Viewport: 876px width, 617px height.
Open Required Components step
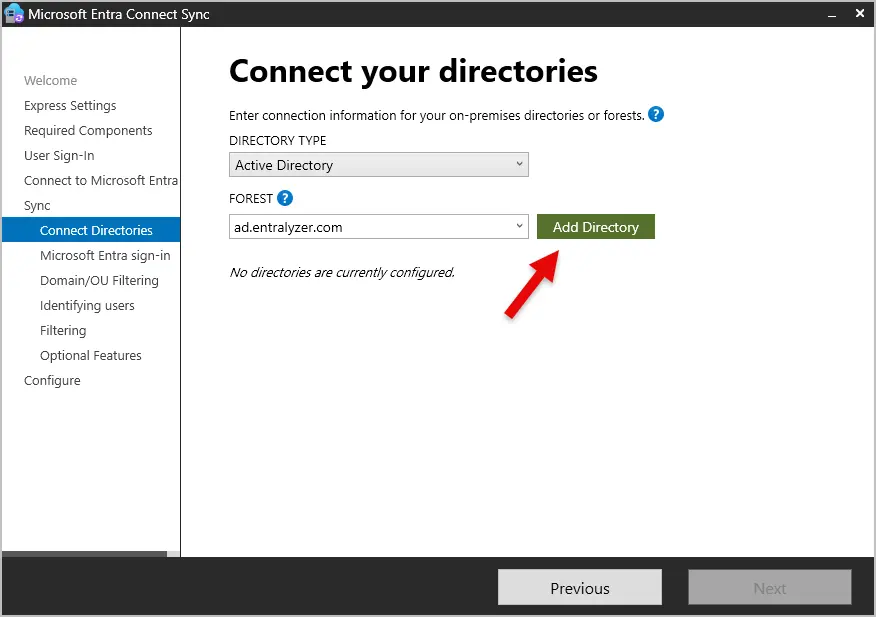pos(88,131)
